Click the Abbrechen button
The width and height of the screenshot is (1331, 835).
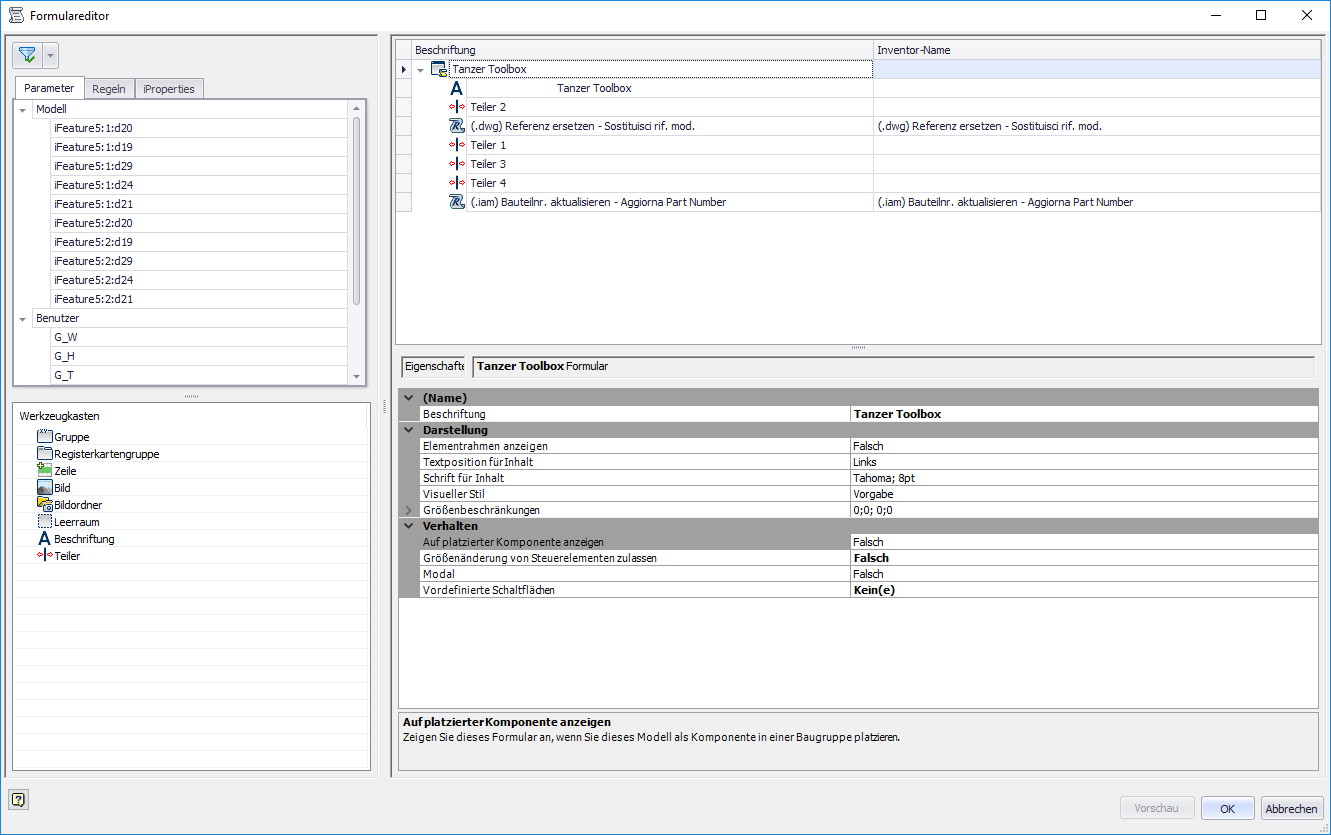1291,808
